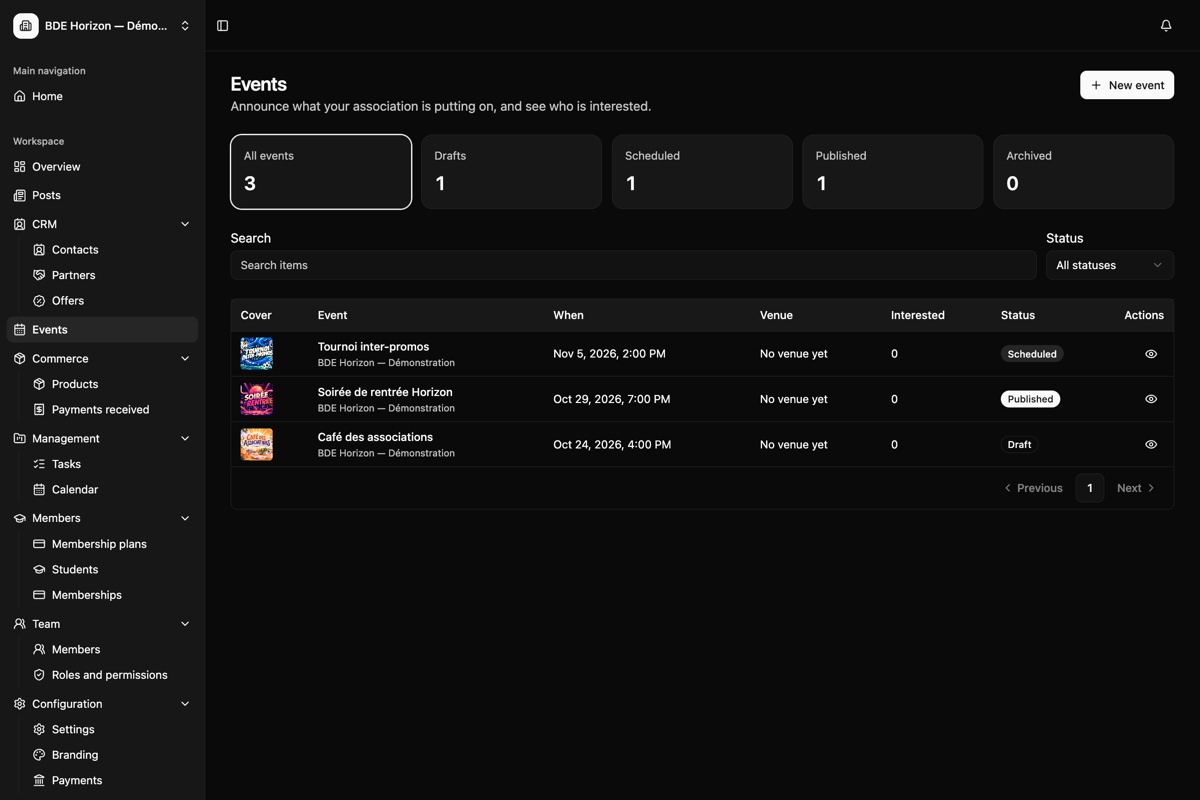Click the Products box icon

click(x=39, y=384)
